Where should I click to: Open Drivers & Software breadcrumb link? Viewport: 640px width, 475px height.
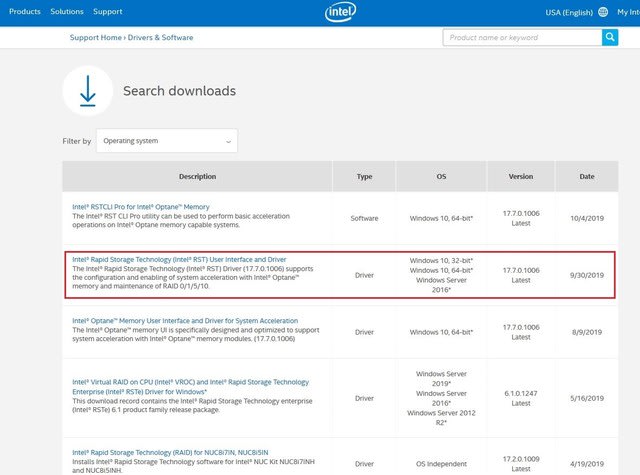click(x=160, y=38)
